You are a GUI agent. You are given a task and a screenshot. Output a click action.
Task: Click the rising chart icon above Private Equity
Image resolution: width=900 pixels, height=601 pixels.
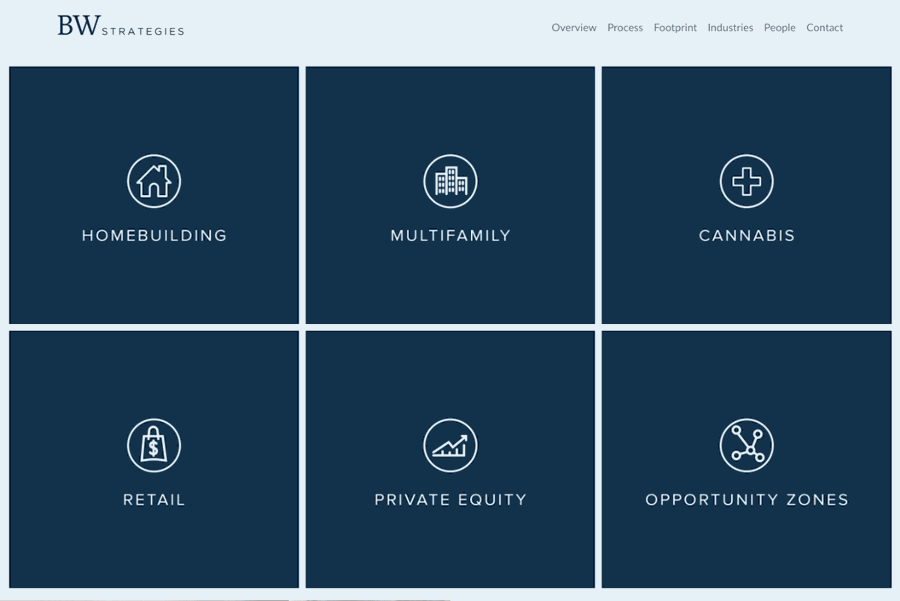[450, 445]
